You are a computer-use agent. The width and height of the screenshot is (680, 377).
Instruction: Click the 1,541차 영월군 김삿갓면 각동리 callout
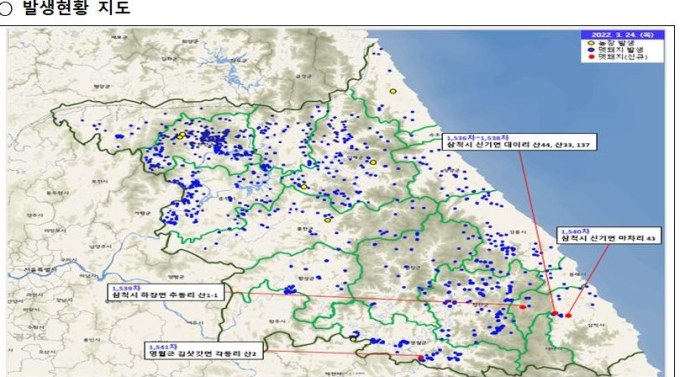click(203, 351)
